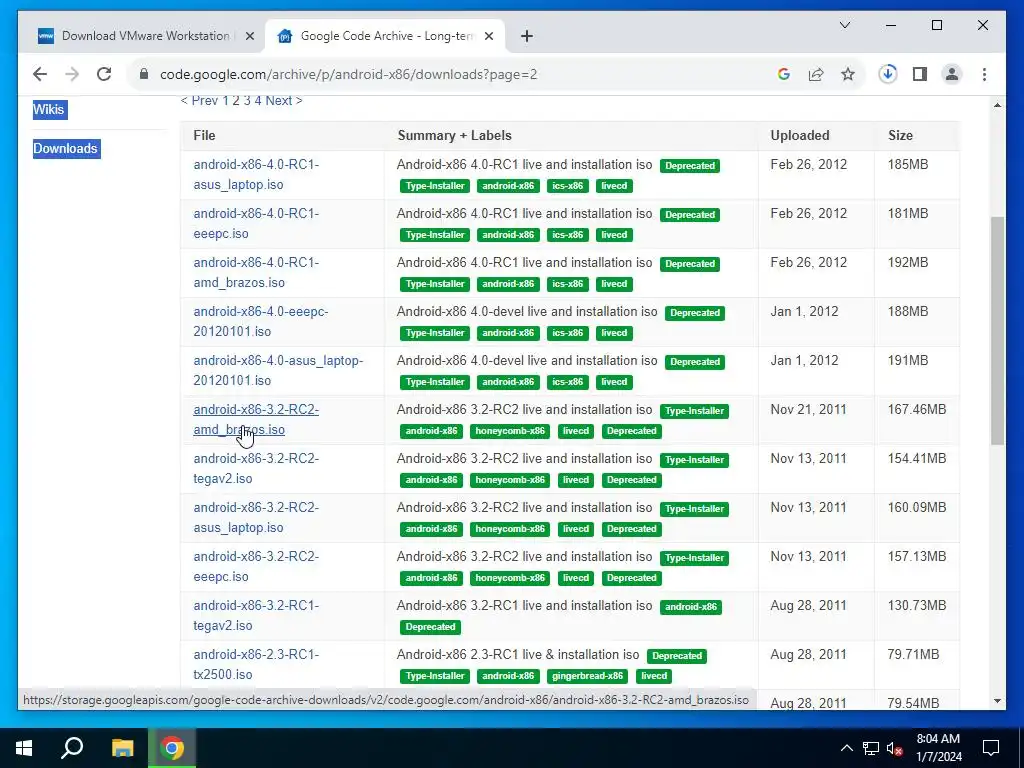The image size is (1024, 768).
Task: Close the Download VMware Workstation tab
Action: pos(249,36)
